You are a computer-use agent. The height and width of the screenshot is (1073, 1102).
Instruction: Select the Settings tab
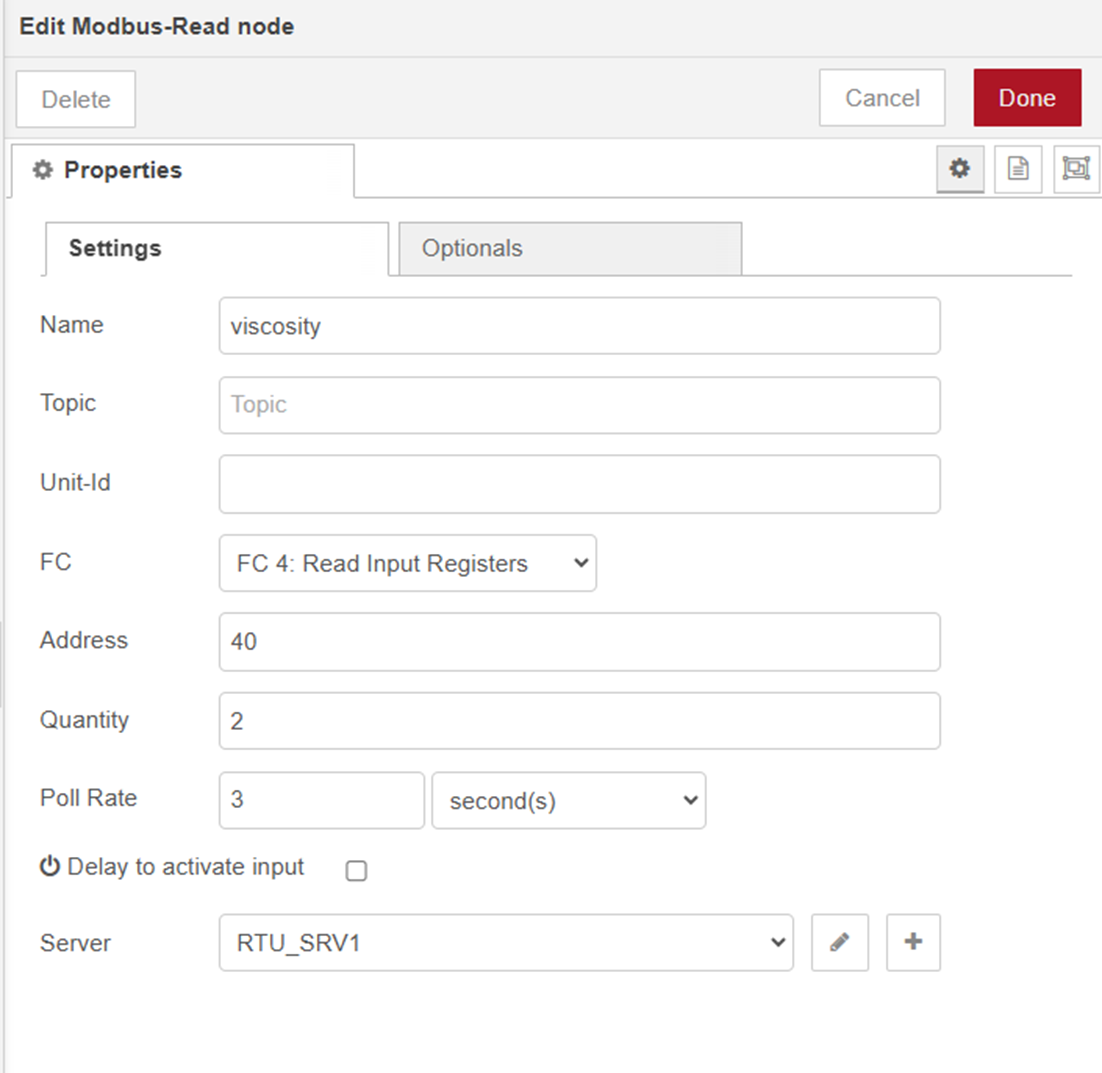point(114,248)
